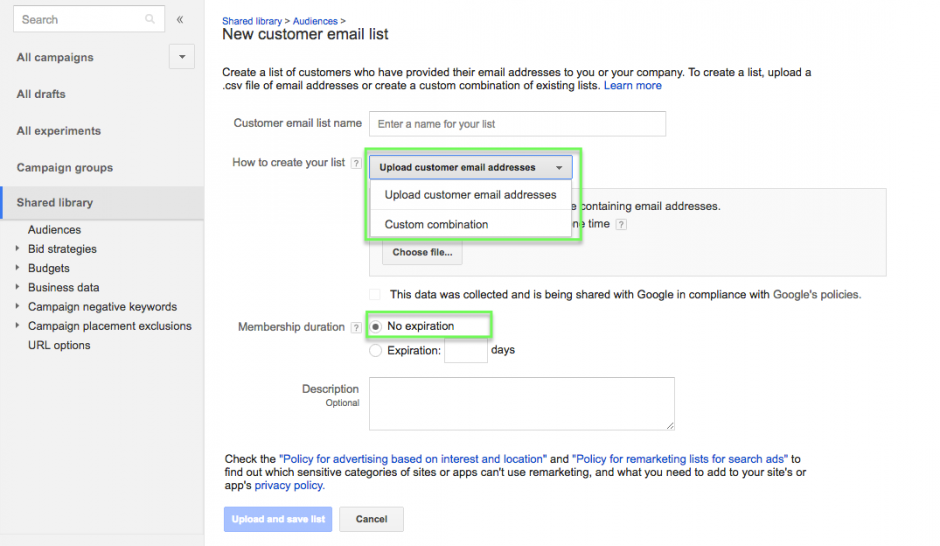Click the Upload and save list button
Viewport: 940px width, 546px height.
coord(278,519)
